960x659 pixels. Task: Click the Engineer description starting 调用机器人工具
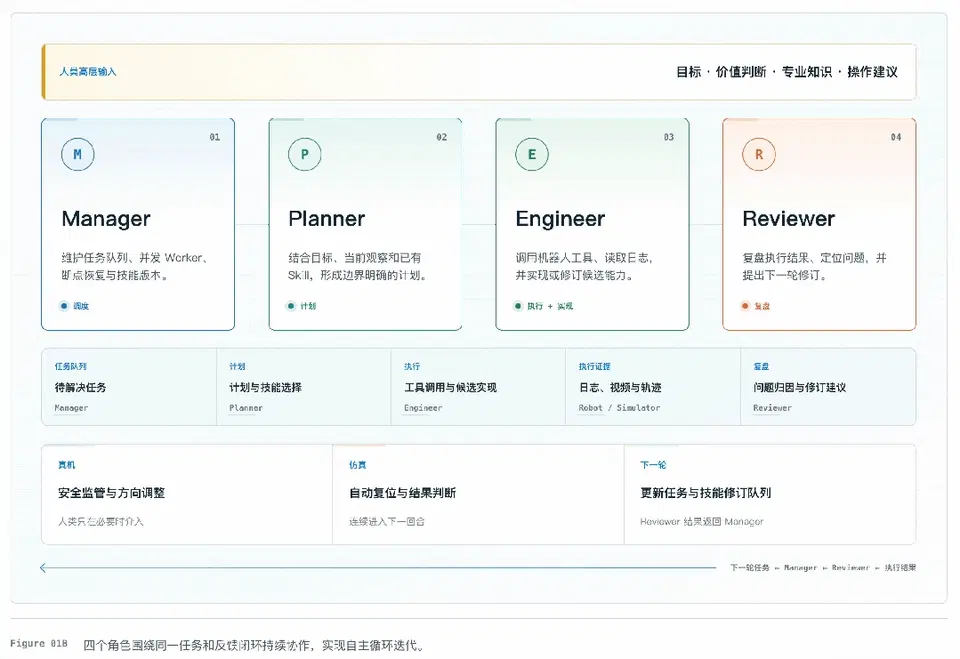(584, 266)
